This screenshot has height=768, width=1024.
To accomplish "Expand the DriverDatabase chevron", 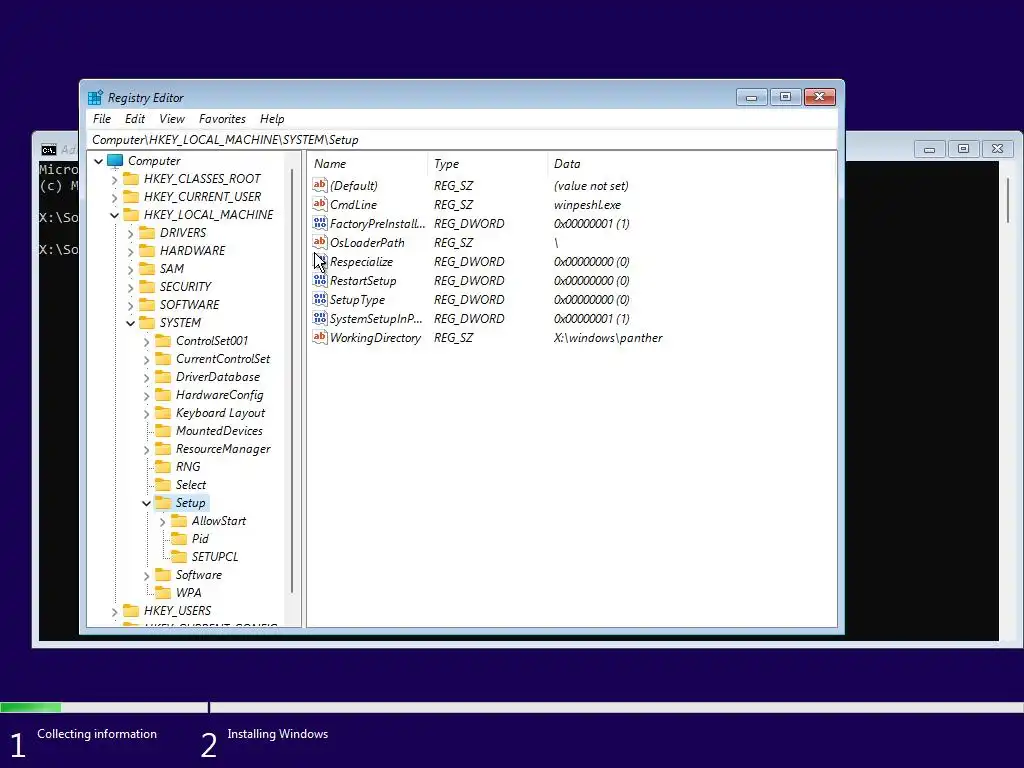I will pyautogui.click(x=146, y=377).
